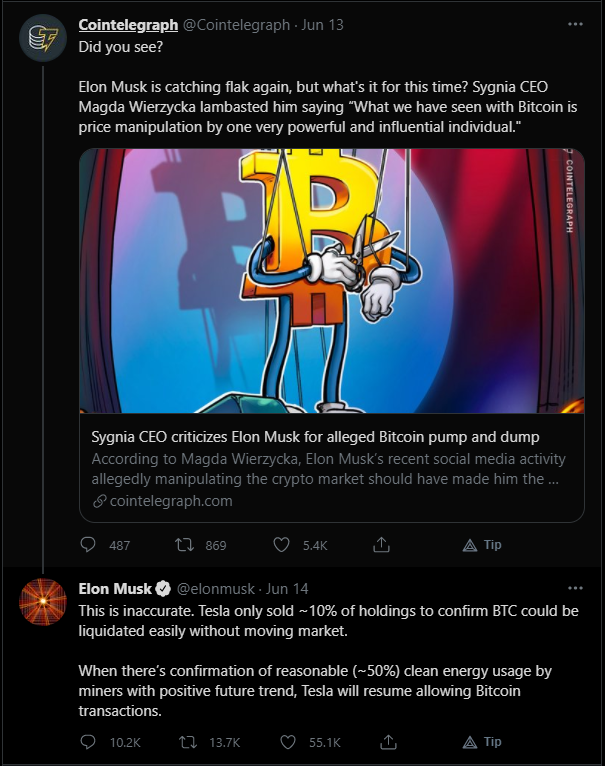Share the Cointelegraph tweet
Screen dimensions: 605x766
click(x=382, y=544)
